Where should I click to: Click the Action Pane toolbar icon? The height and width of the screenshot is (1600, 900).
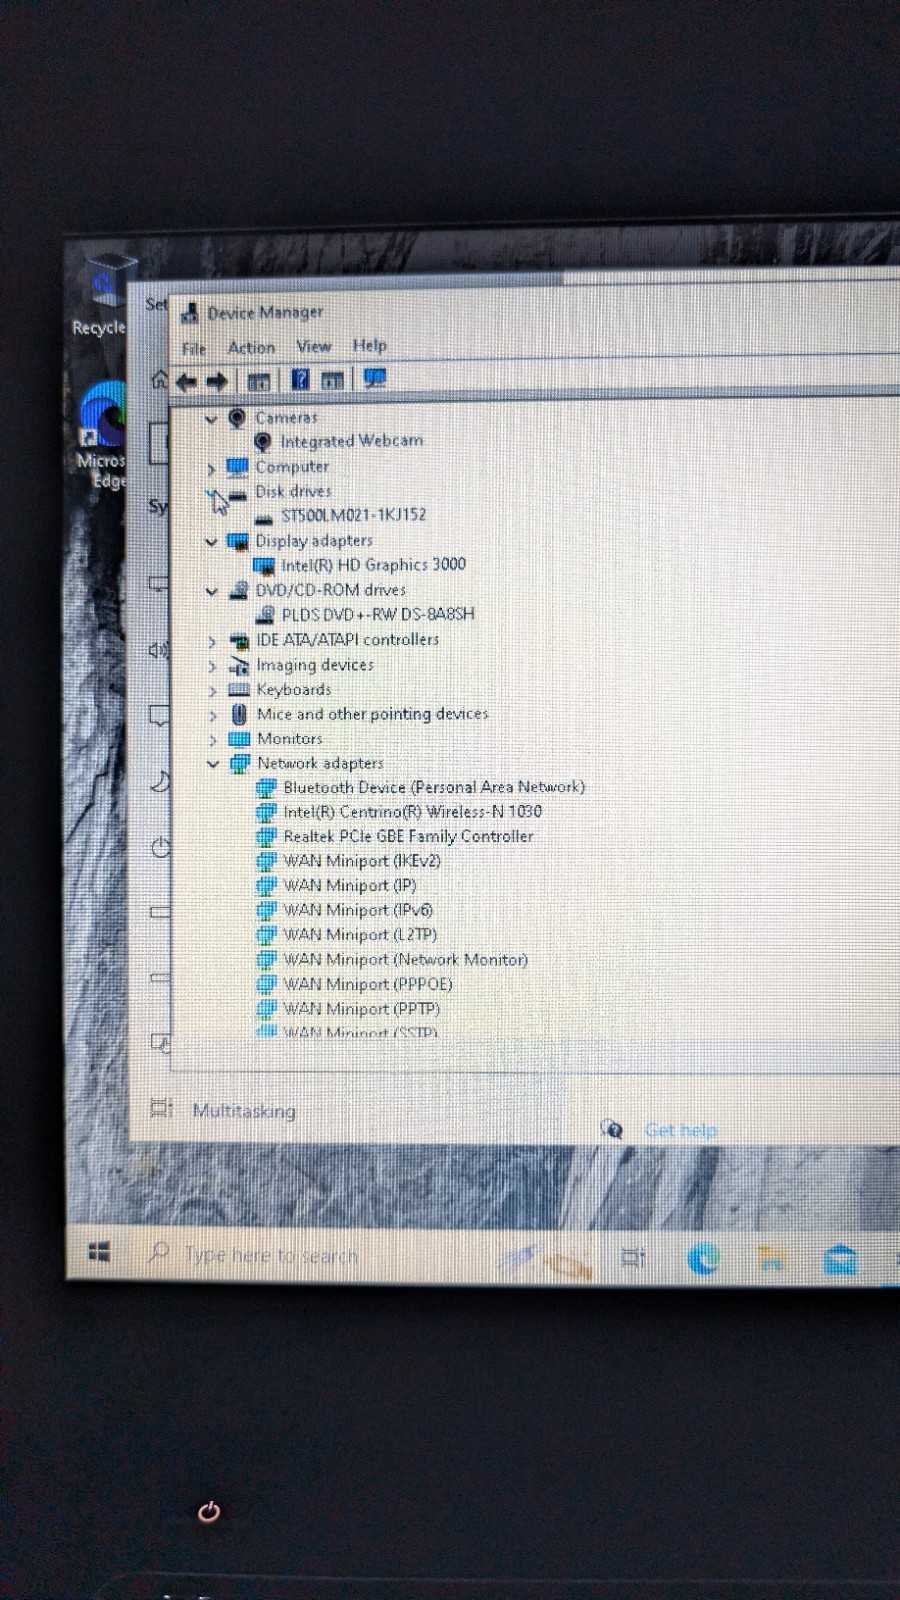[332, 380]
